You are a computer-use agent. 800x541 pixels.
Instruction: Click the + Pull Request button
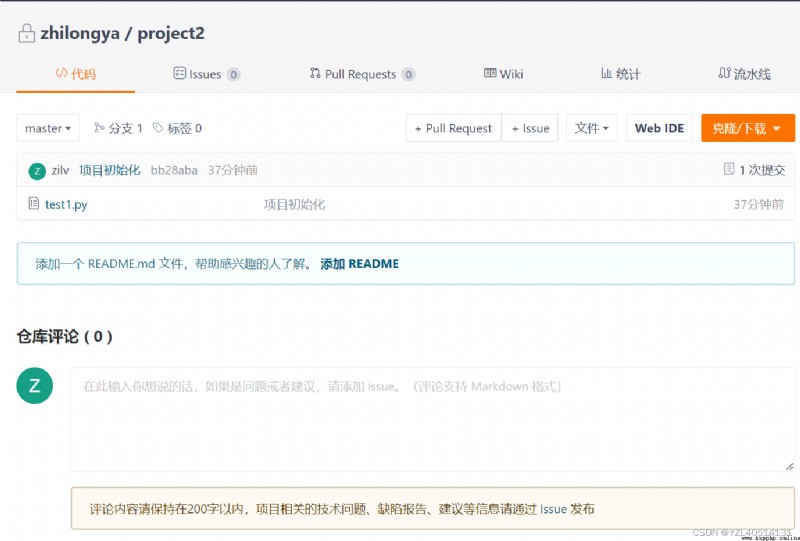(454, 128)
